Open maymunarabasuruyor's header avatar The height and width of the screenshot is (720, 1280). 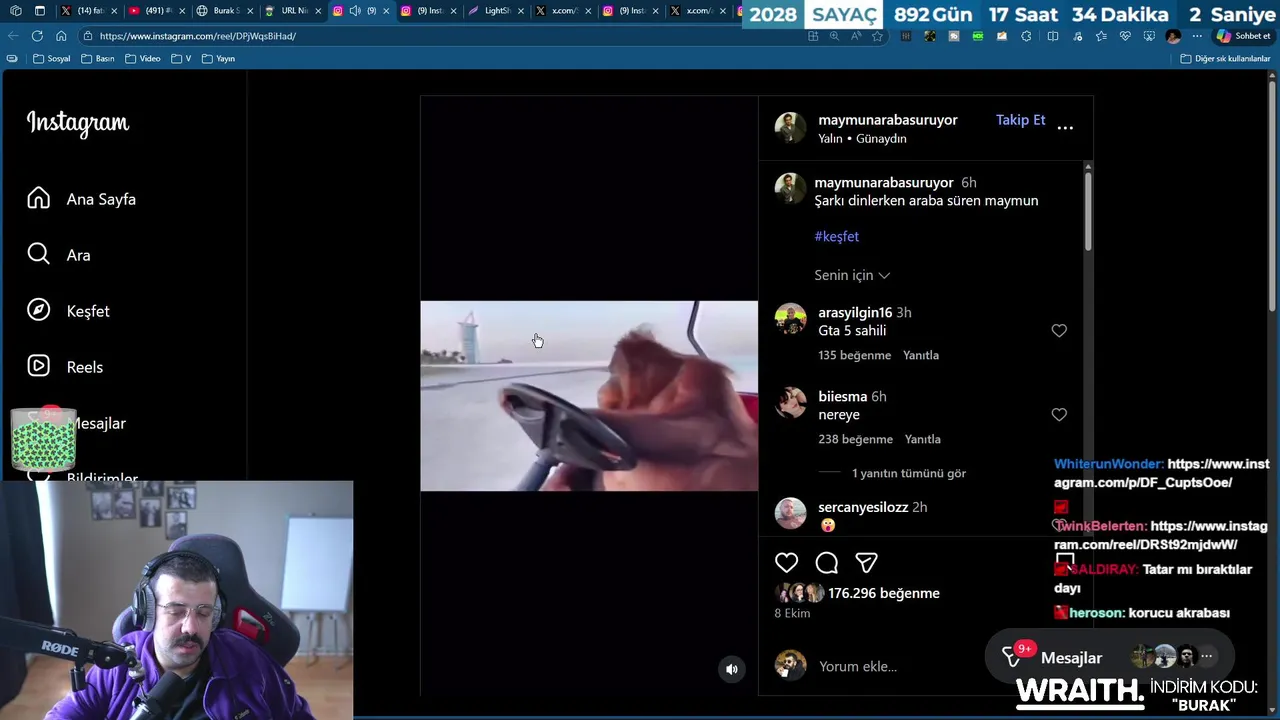coord(790,128)
